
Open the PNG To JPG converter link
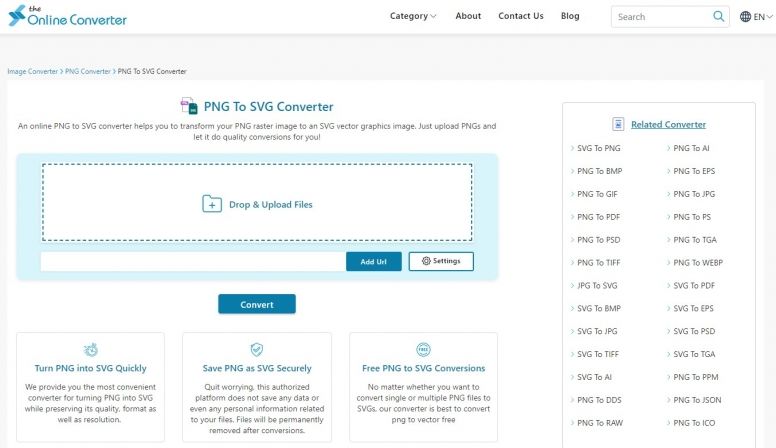click(694, 194)
